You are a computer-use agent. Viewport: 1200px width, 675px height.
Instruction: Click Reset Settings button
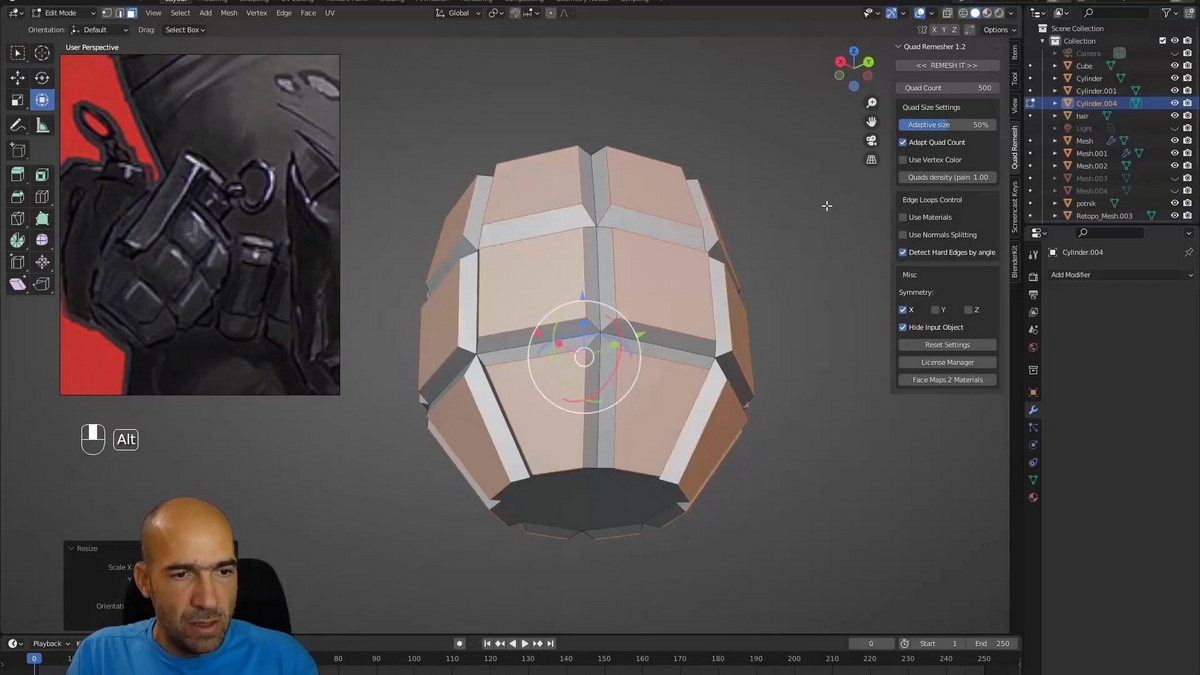947,345
